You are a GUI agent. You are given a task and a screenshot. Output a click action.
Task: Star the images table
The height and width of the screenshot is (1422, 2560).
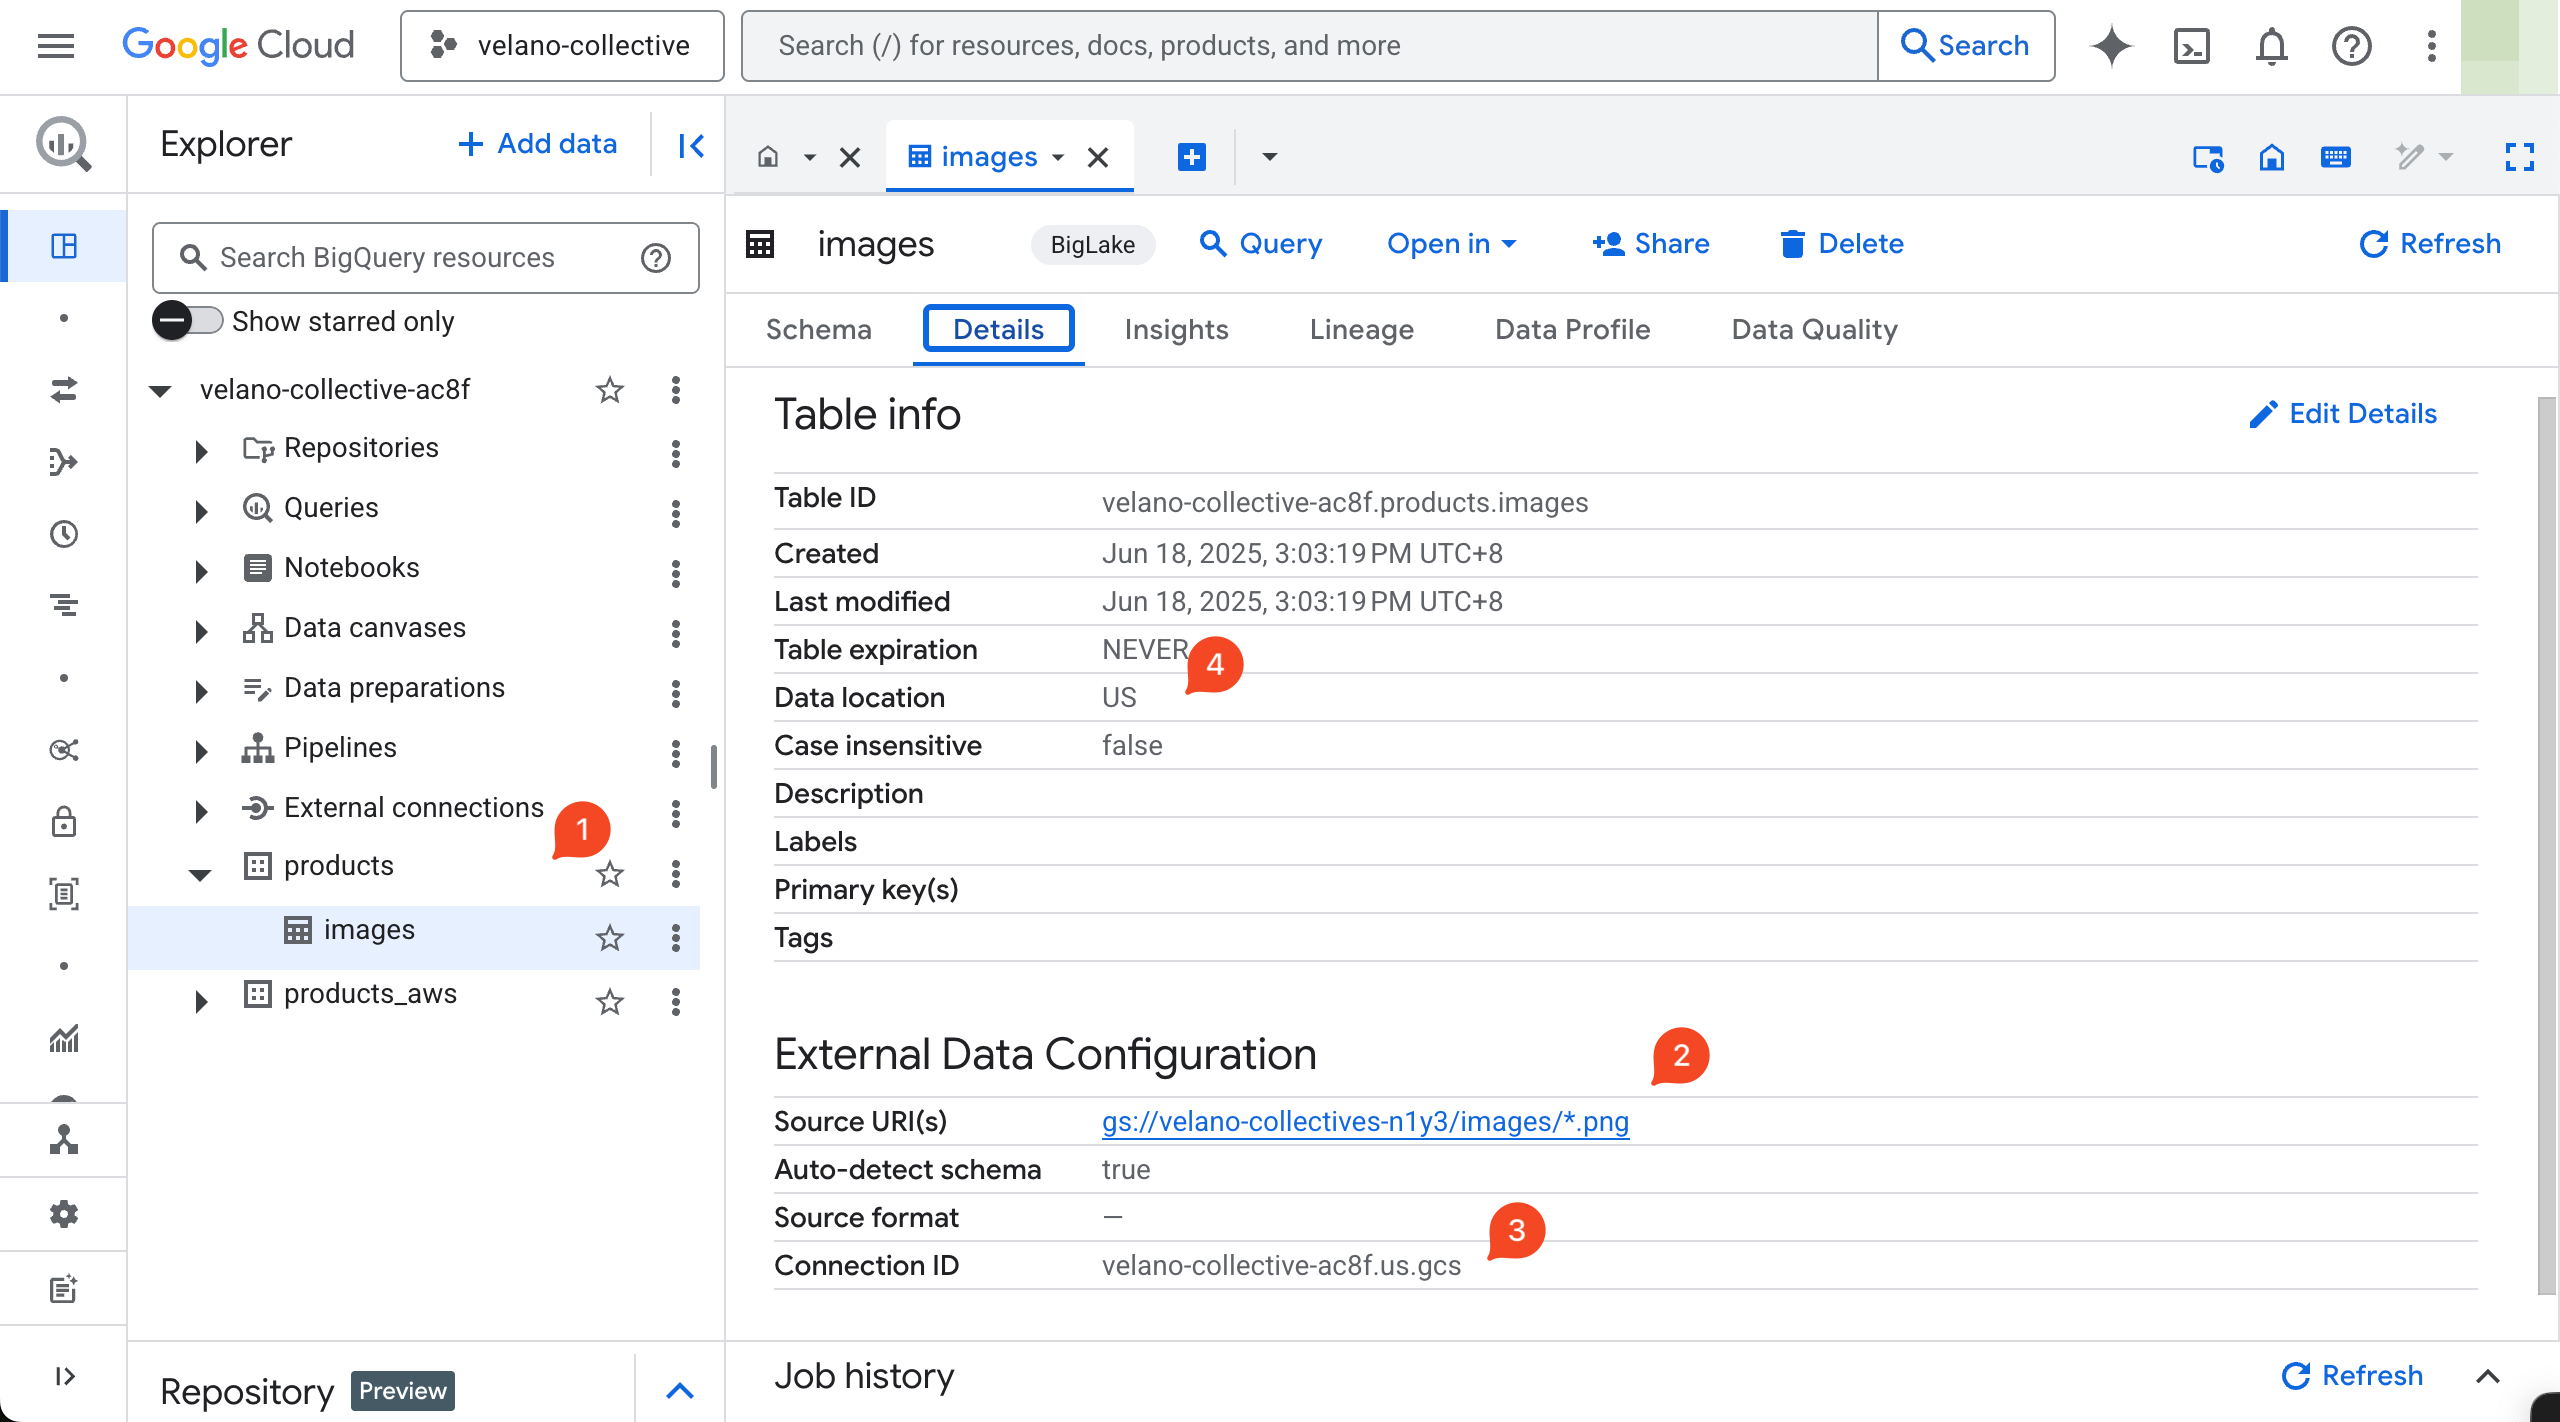pyautogui.click(x=610, y=938)
